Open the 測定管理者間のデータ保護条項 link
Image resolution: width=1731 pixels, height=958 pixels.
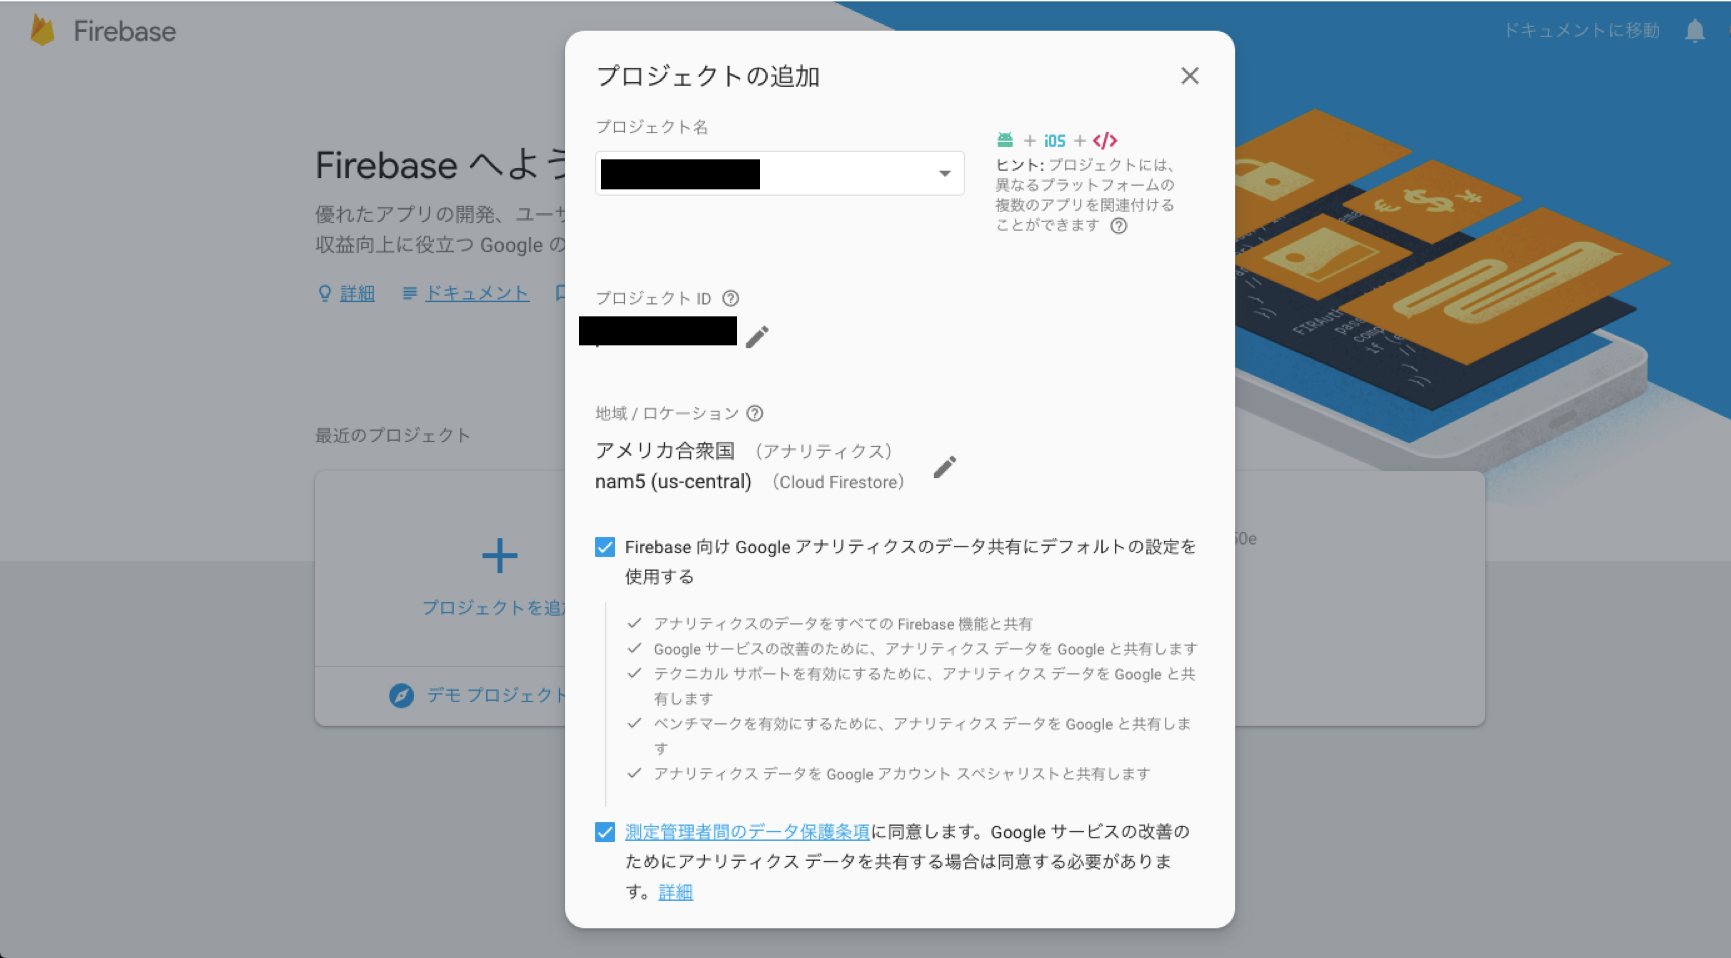(x=746, y=831)
